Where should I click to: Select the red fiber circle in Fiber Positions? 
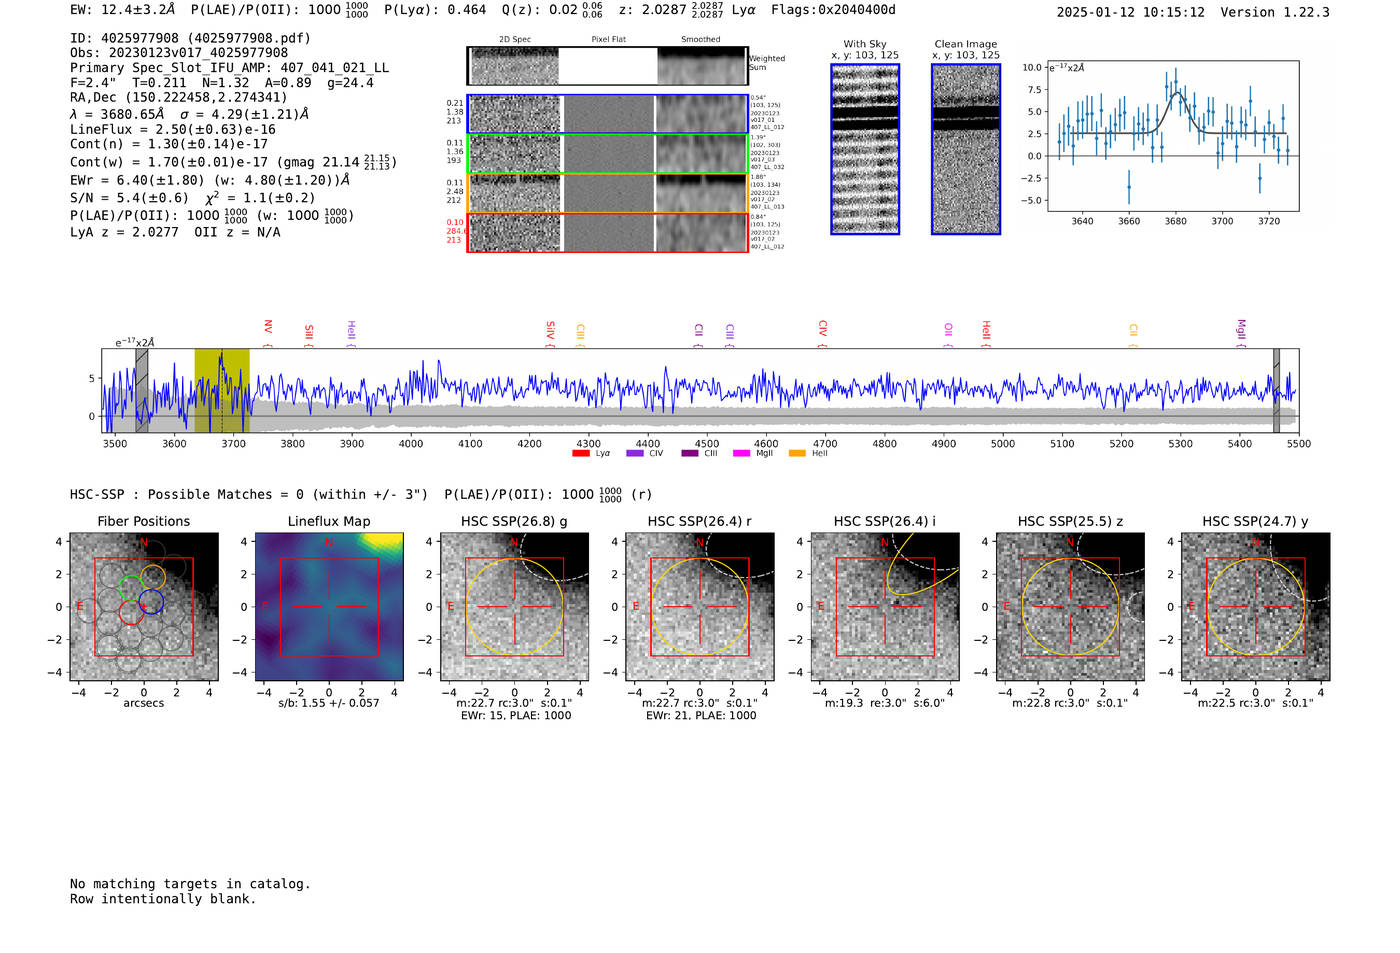point(131,612)
